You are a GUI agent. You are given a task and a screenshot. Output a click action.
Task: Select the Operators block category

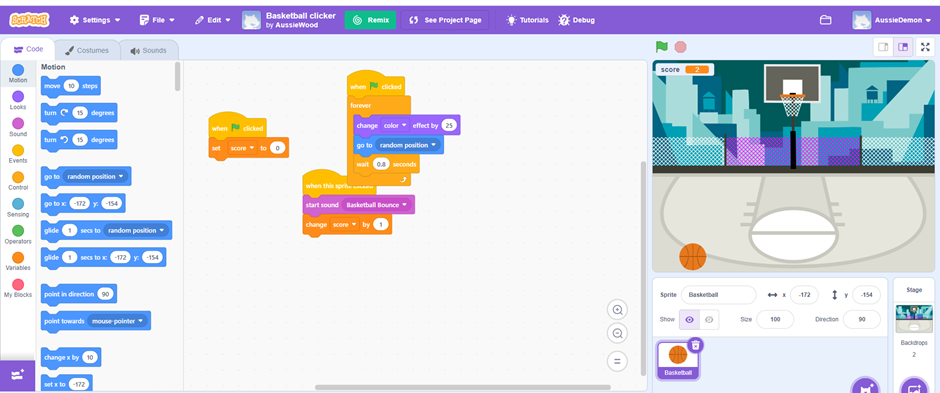pyautogui.click(x=18, y=234)
